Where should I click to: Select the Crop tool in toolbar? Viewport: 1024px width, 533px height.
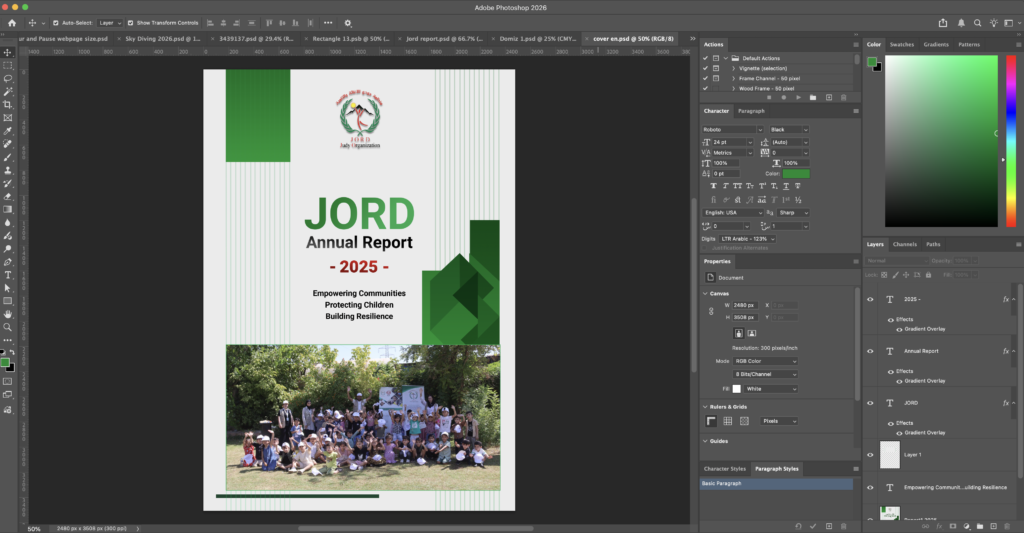(8, 104)
